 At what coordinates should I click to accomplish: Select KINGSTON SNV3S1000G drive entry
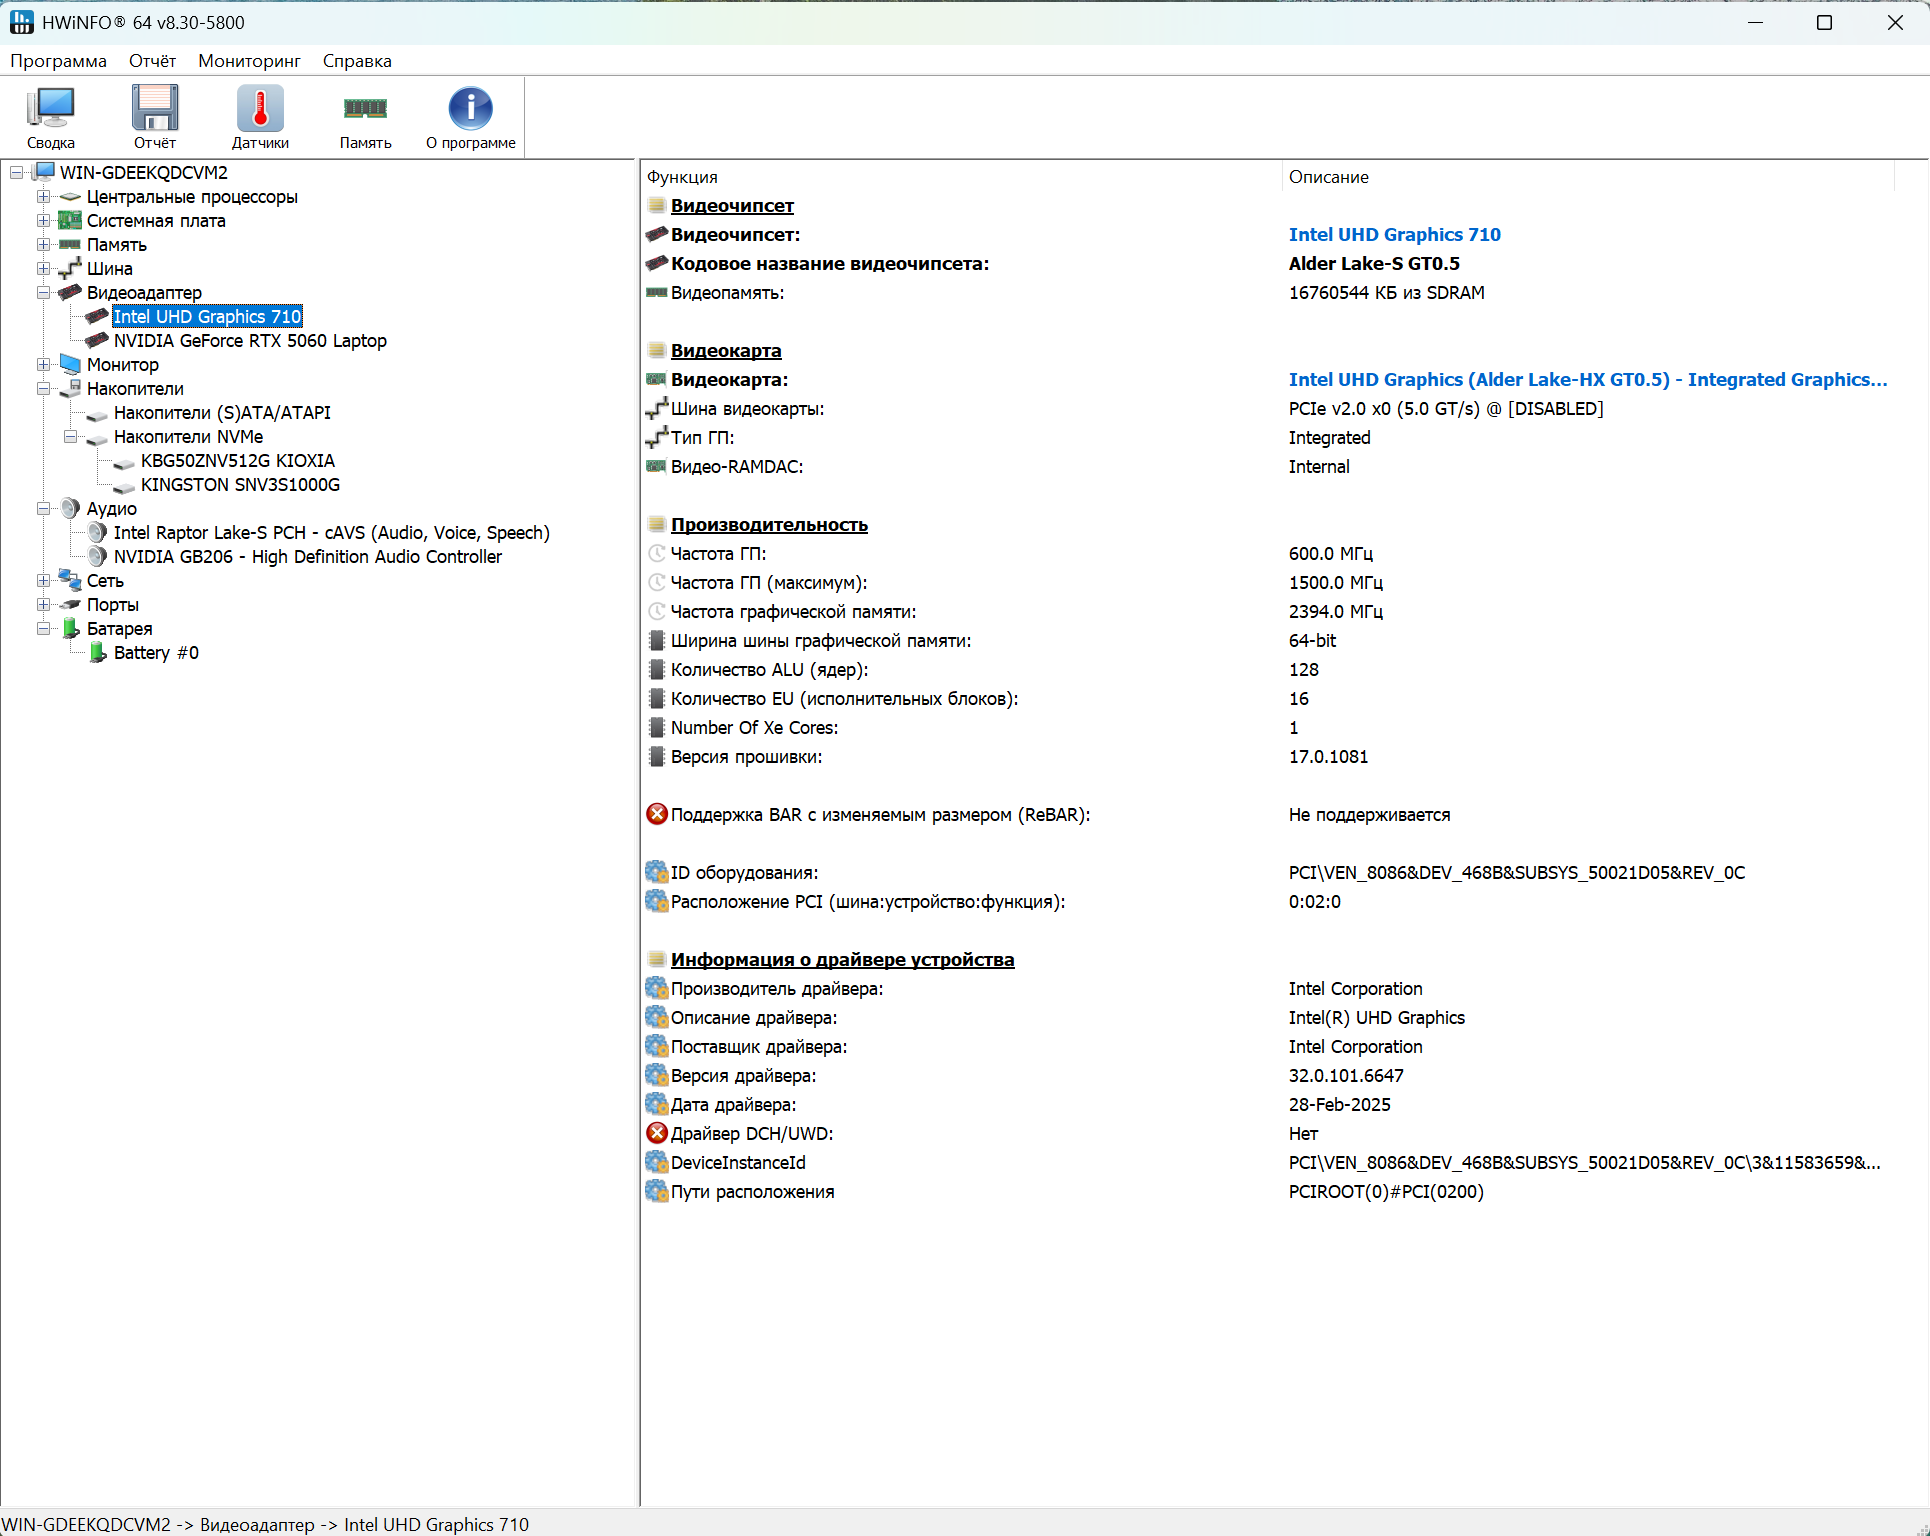click(x=240, y=485)
